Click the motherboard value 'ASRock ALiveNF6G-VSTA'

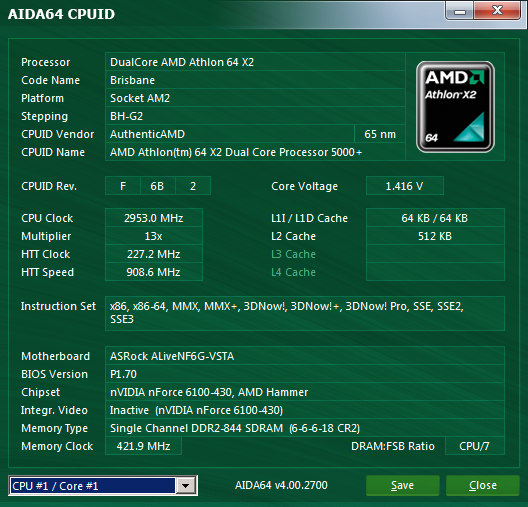305,356
